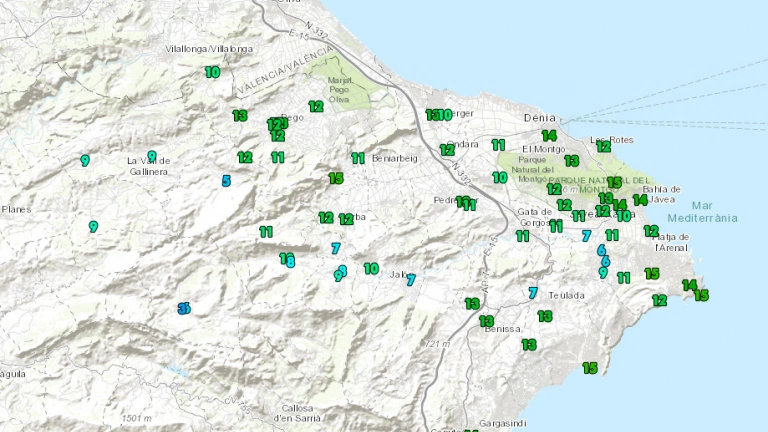Click the 13 marker inside Montgó park
The height and width of the screenshot is (432, 768).
571,160
